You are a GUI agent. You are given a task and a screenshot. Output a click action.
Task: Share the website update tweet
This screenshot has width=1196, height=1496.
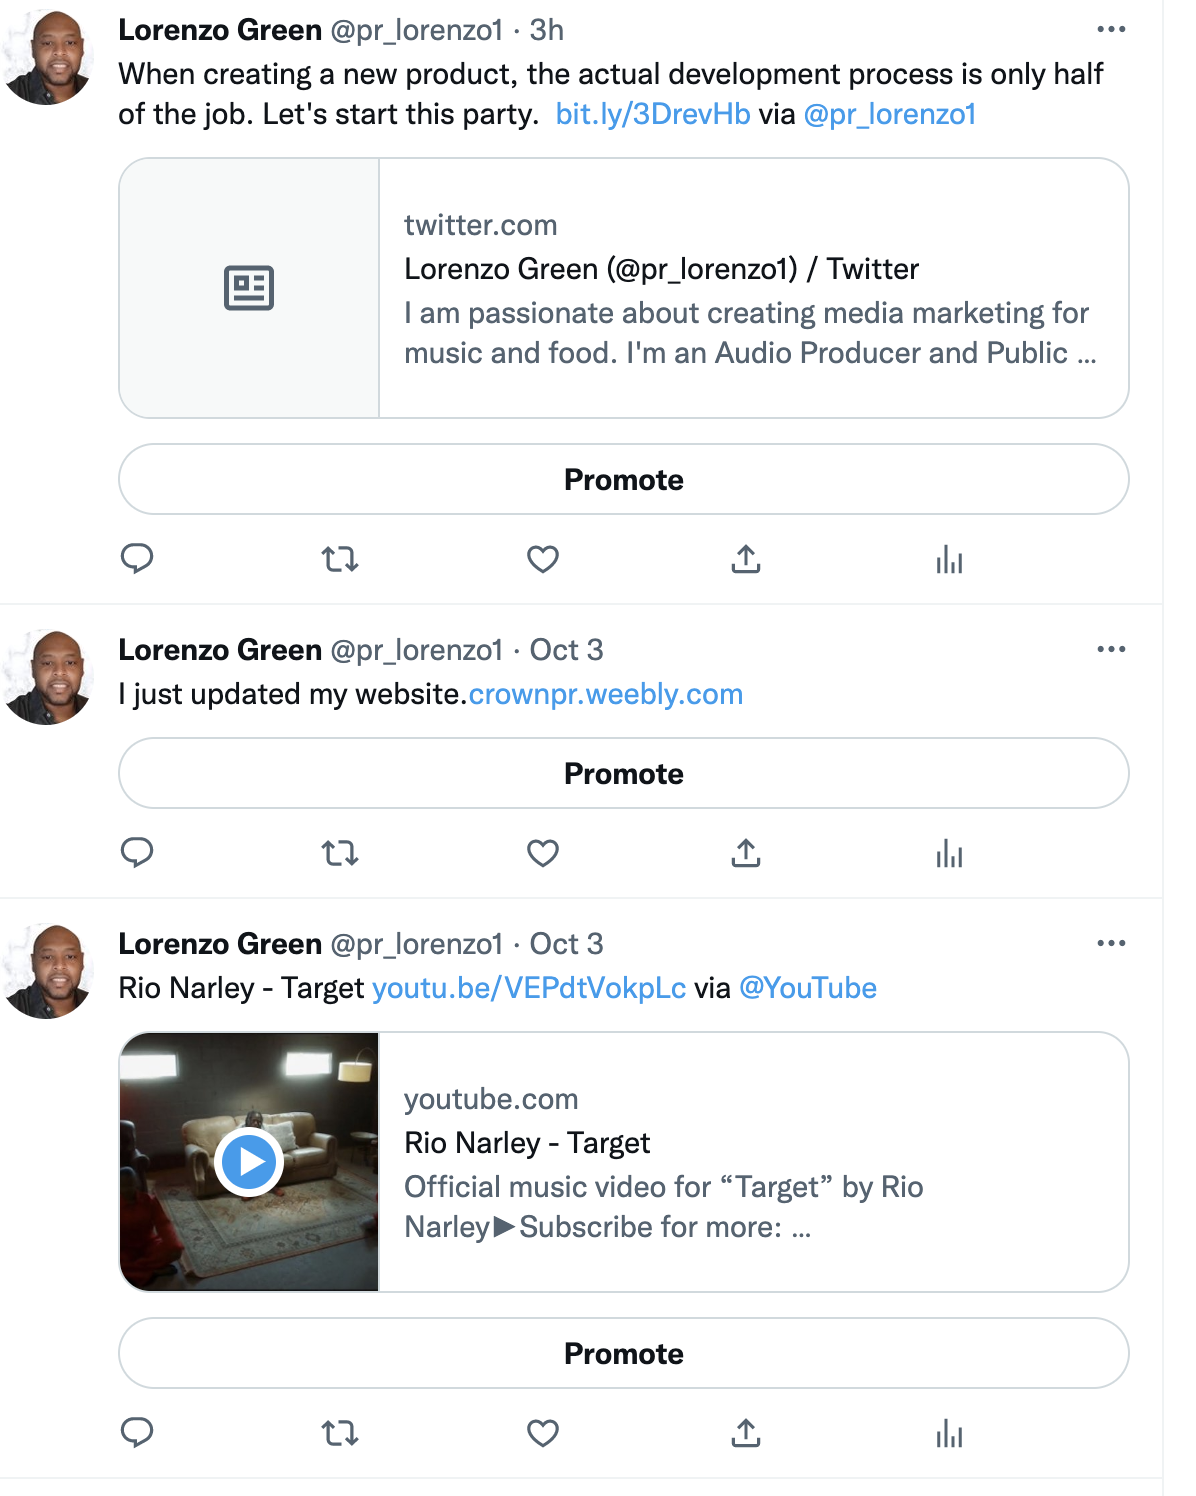coord(746,853)
